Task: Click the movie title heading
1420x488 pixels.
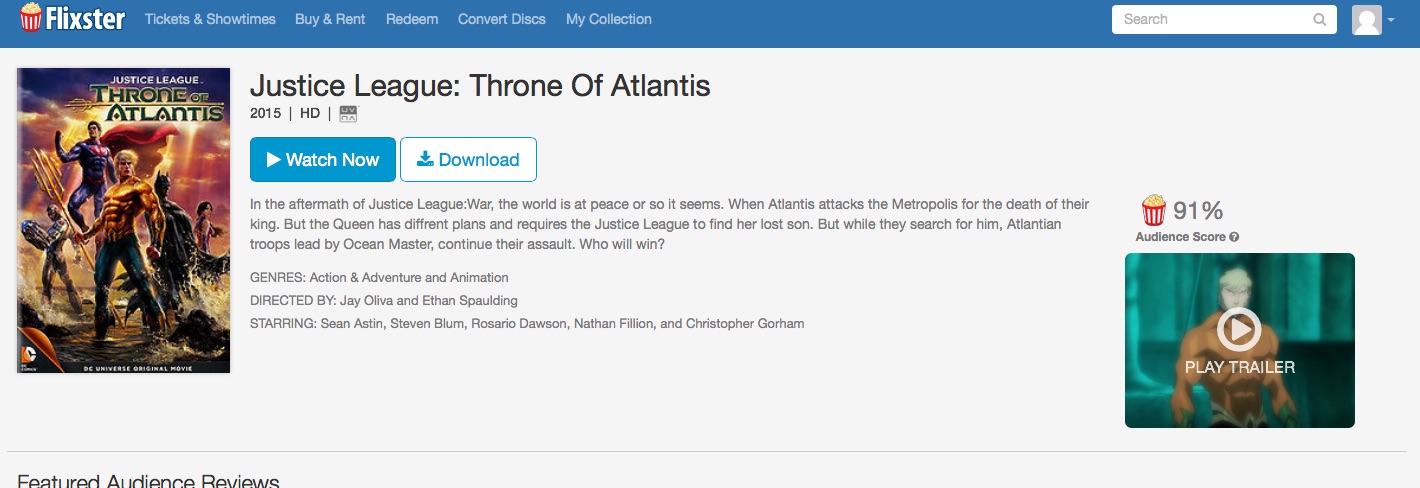Action: point(480,86)
